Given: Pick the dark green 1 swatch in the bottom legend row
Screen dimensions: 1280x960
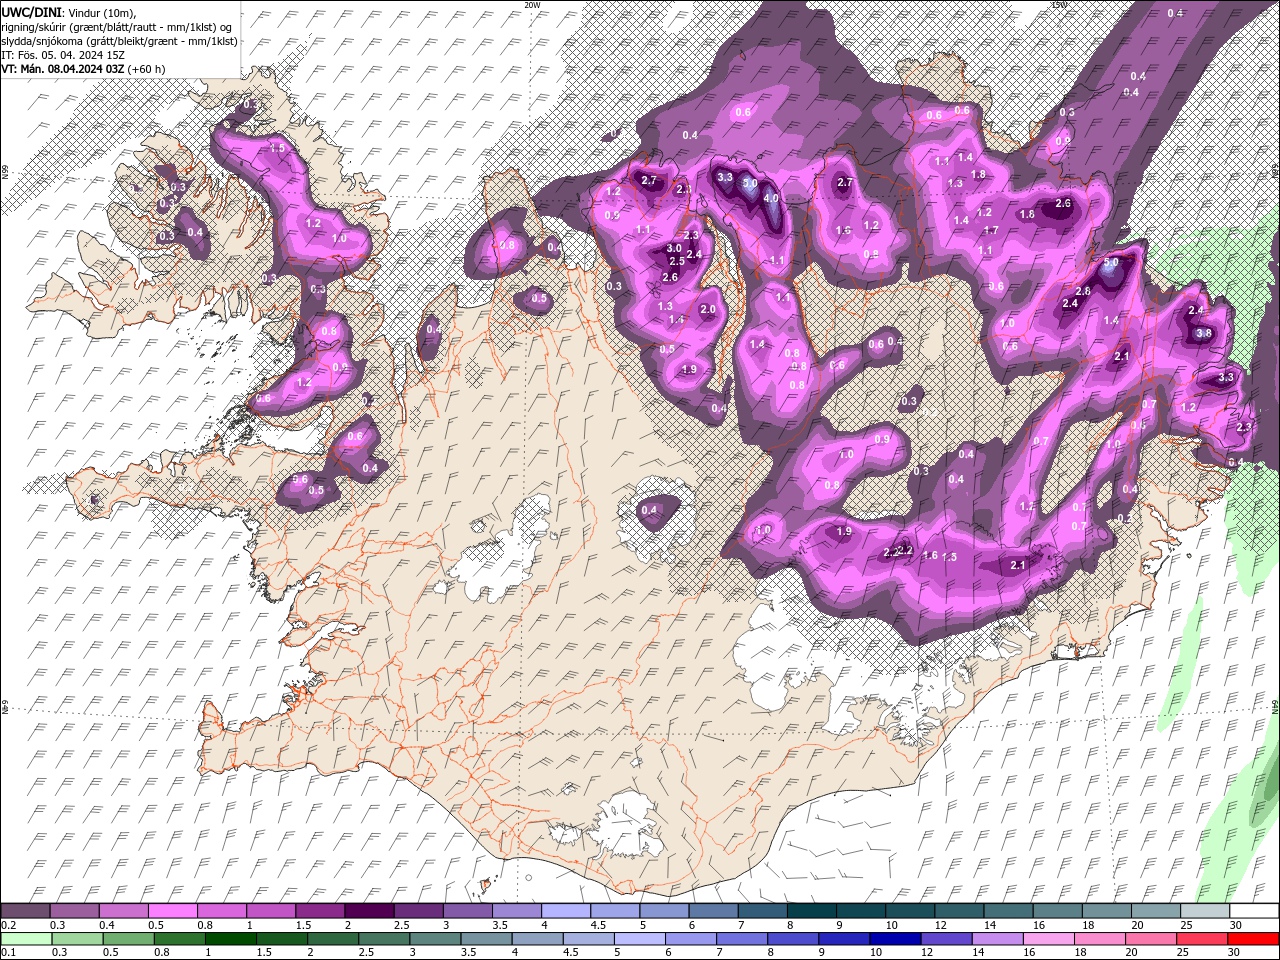Looking at the screenshot, I should [229, 939].
